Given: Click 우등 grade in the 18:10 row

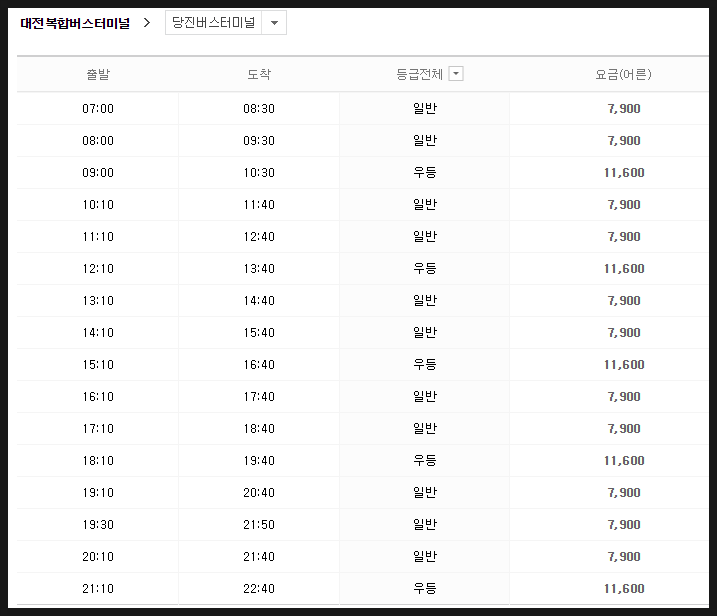Looking at the screenshot, I should pyautogui.click(x=425, y=461).
